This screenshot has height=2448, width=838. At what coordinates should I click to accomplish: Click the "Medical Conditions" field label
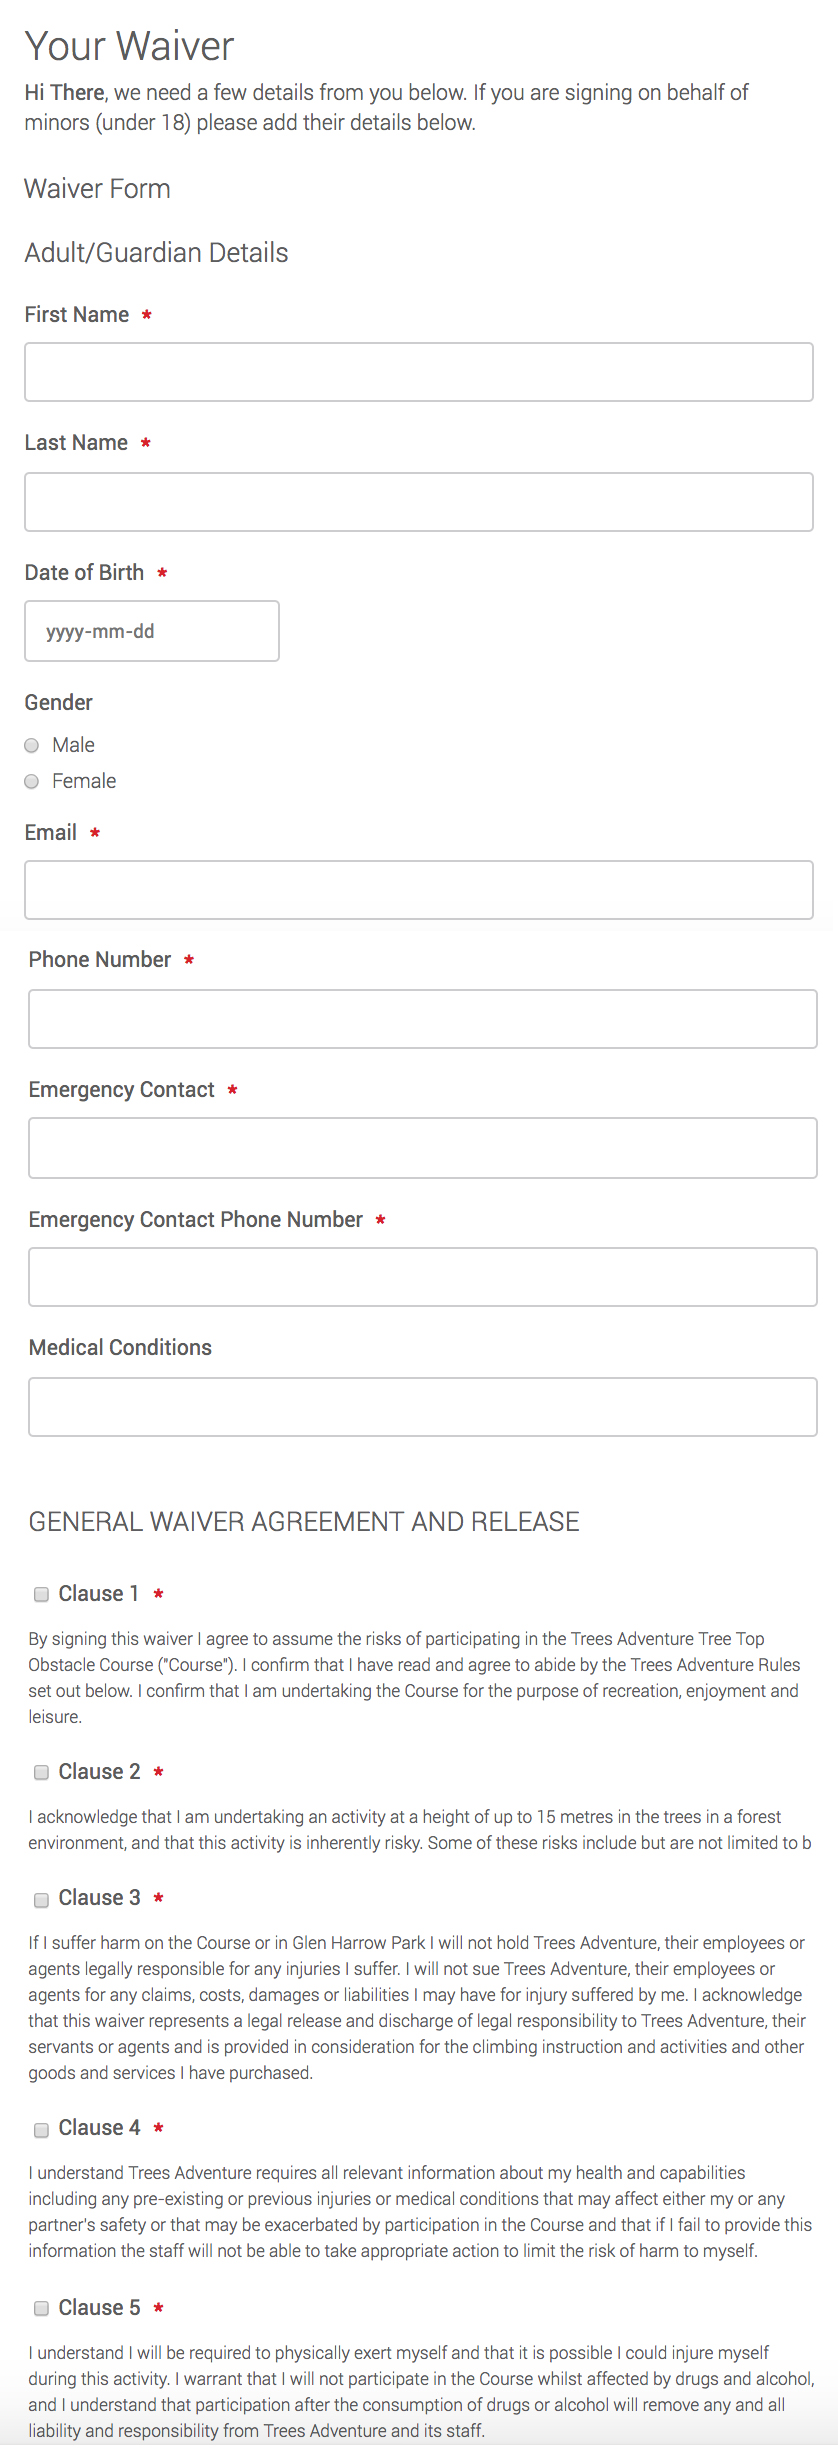click(x=120, y=1348)
